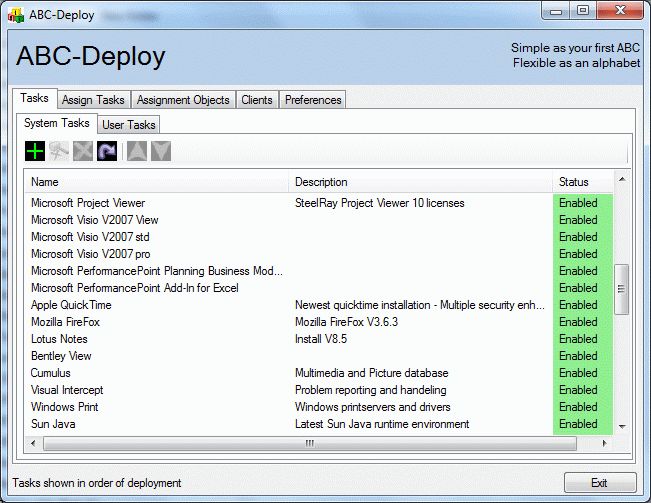Click the horizontal scrollbar right arrow

tap(604, 443)
